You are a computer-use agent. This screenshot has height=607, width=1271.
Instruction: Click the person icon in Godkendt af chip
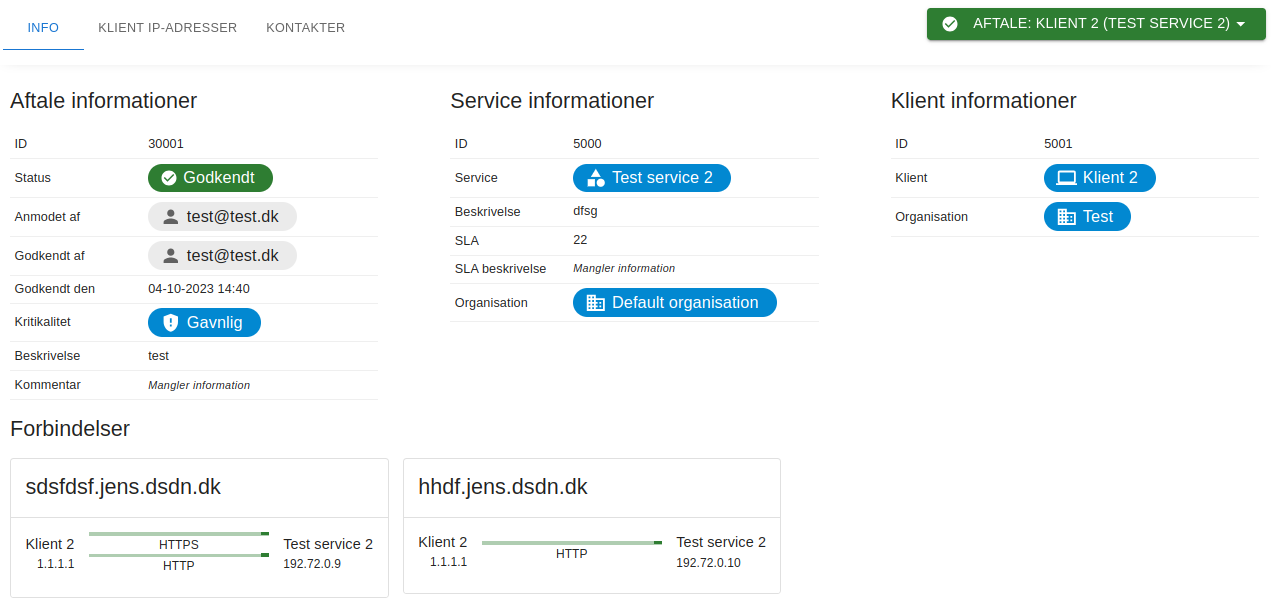tap(170, 256)
